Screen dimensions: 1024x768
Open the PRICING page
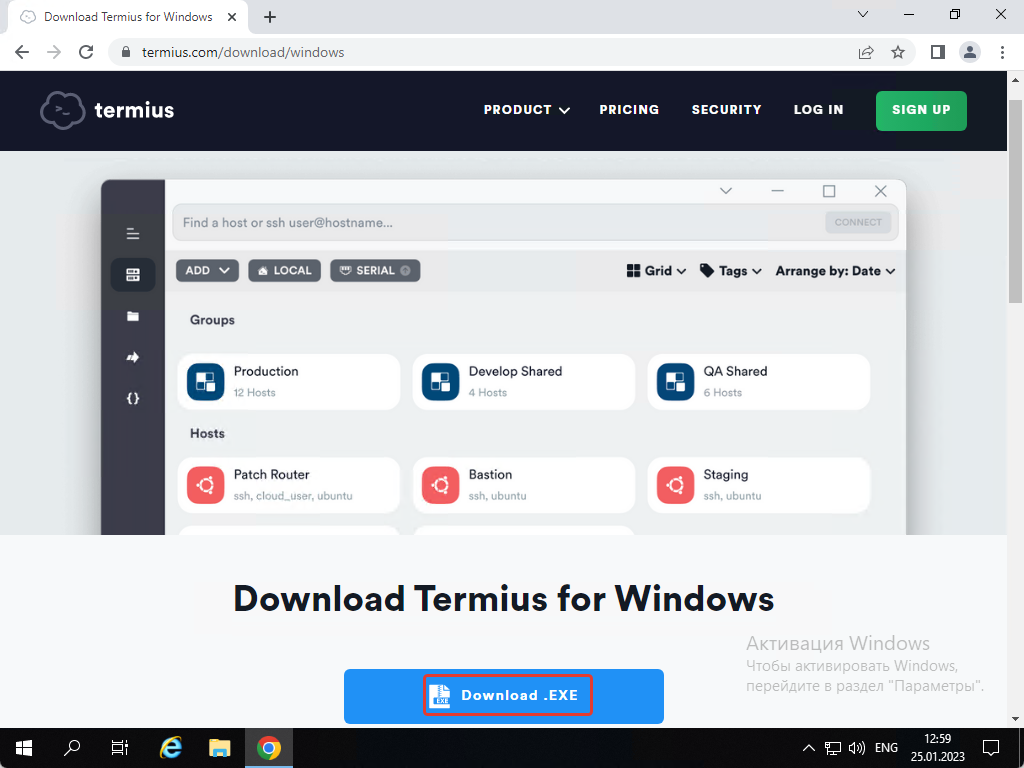(x=629, y=110)
